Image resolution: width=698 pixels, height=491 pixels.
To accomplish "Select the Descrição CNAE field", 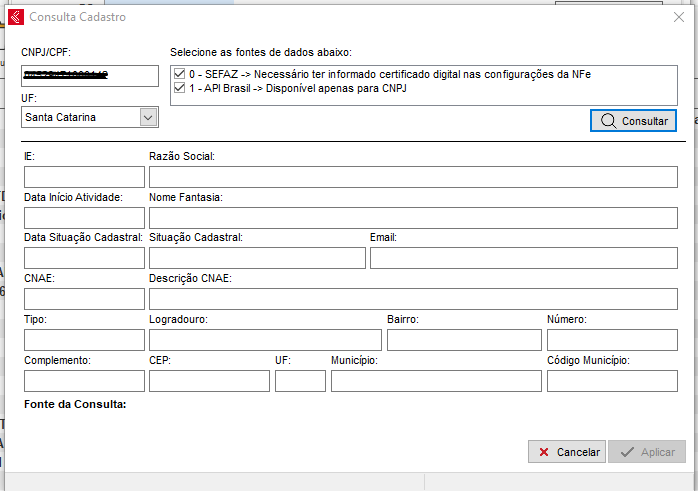I will click(x=412, y=299).
